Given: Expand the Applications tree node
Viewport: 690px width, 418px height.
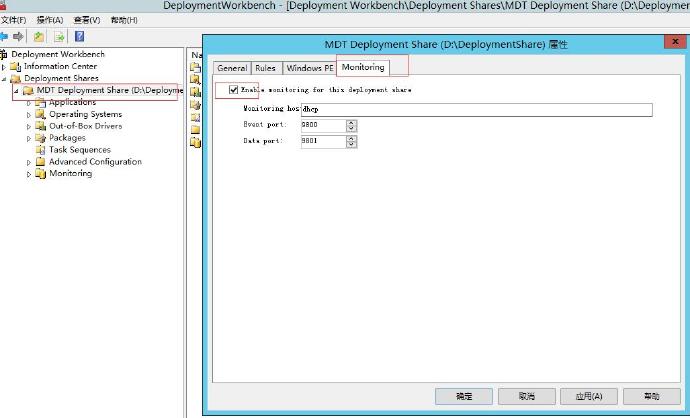Looking at the screenshot, I should click(29, 103).
